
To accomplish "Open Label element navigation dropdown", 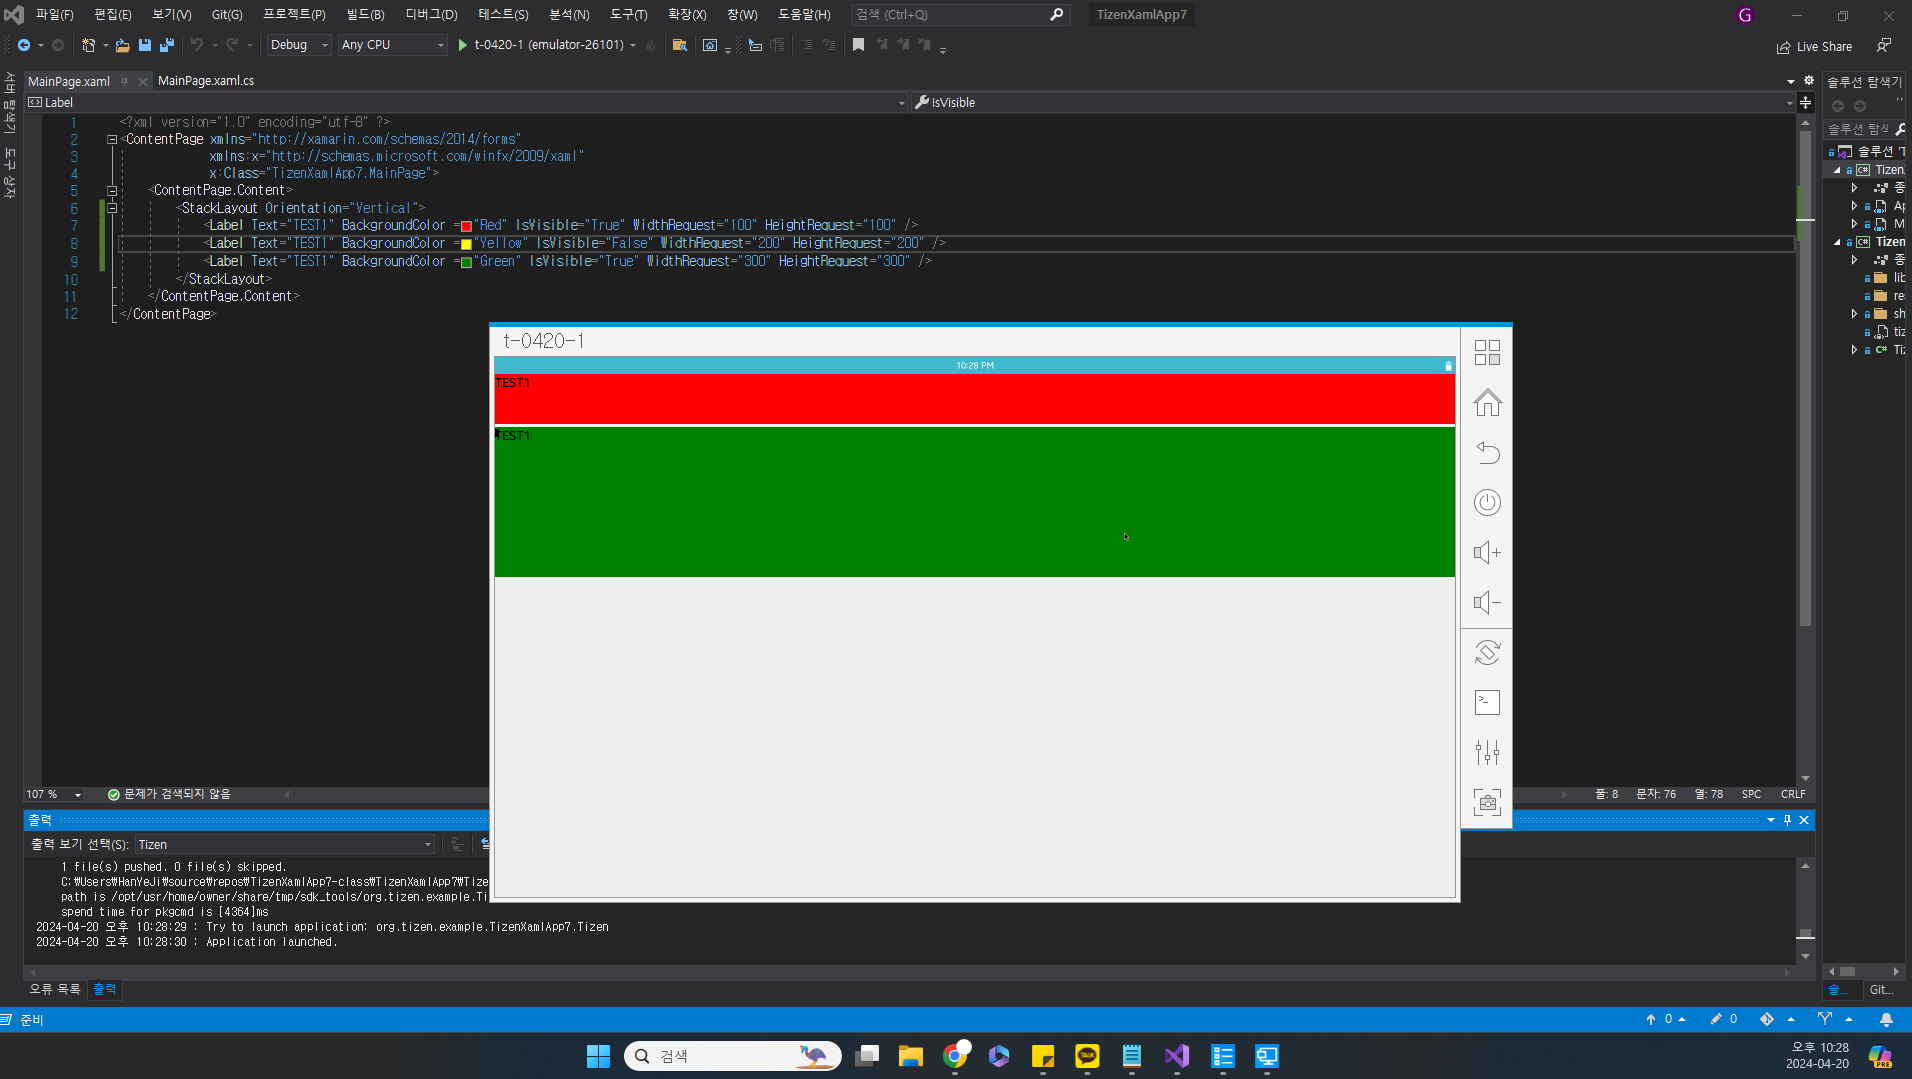I will coord(467,102).
